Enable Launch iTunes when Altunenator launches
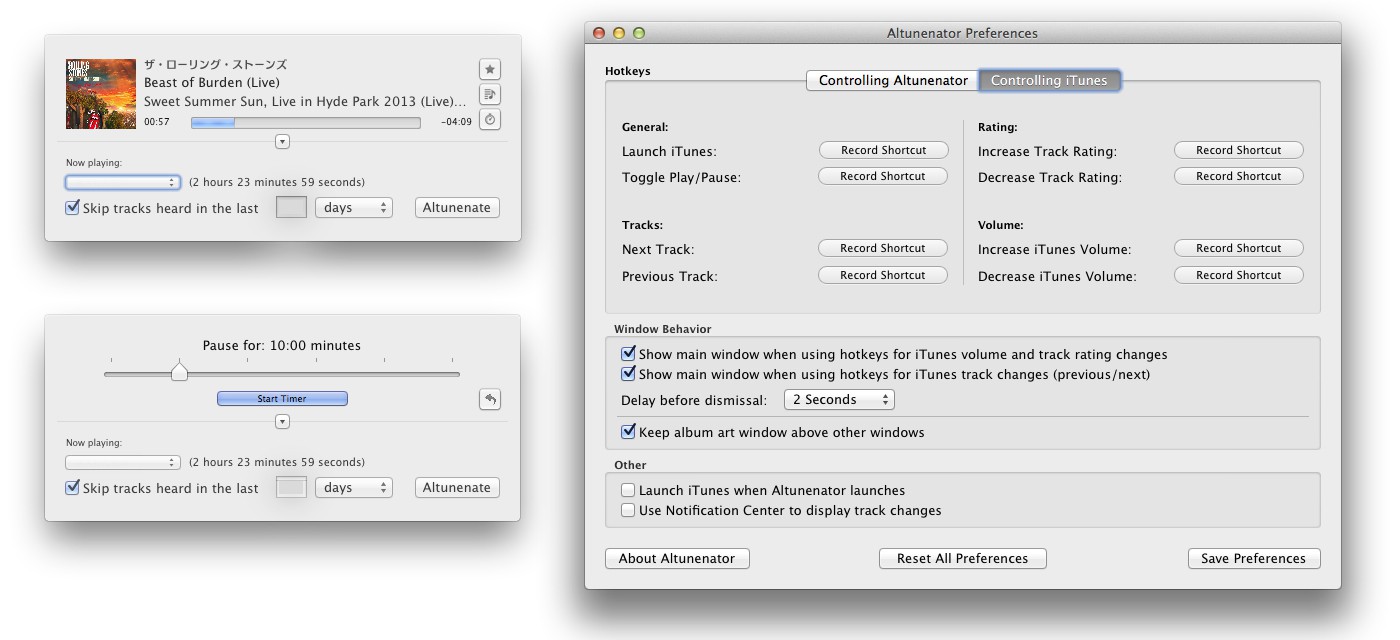This screenshot has height=640, width=1400. 628,490
